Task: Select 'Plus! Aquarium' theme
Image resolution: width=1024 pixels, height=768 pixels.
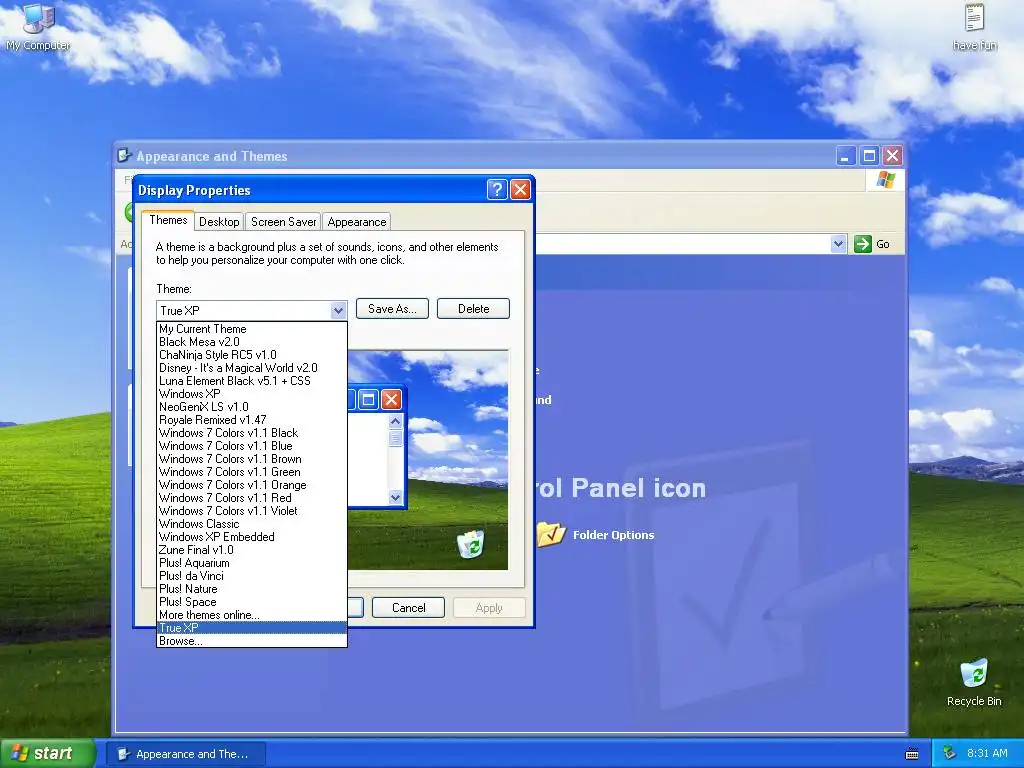Action: point(251,563)
